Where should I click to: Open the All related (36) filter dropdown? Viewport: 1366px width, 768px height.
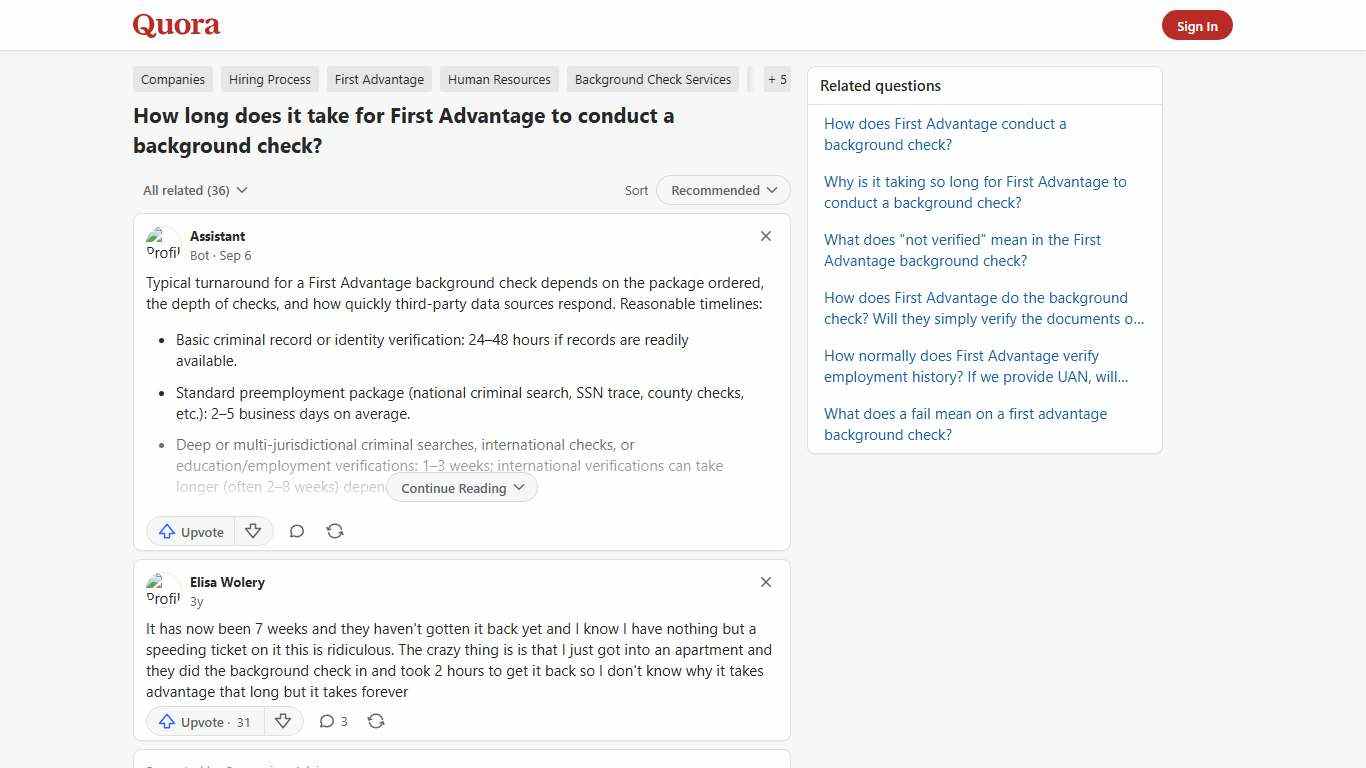tap(195, 190)
